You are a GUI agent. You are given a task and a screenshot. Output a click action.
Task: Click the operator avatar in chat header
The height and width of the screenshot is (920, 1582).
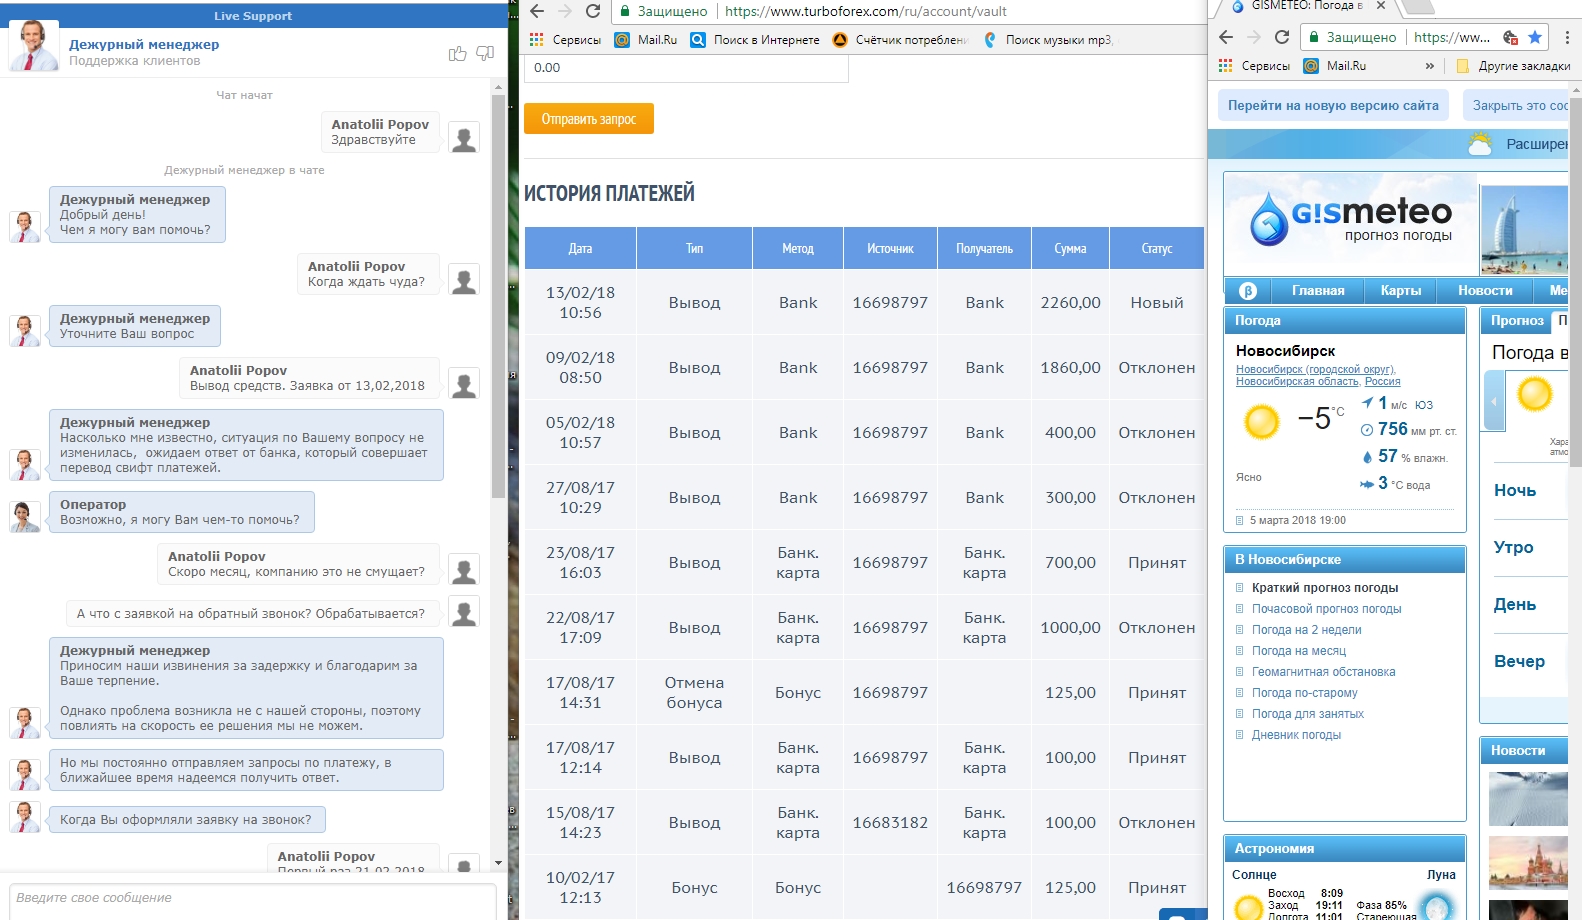(x=33, y=46)
